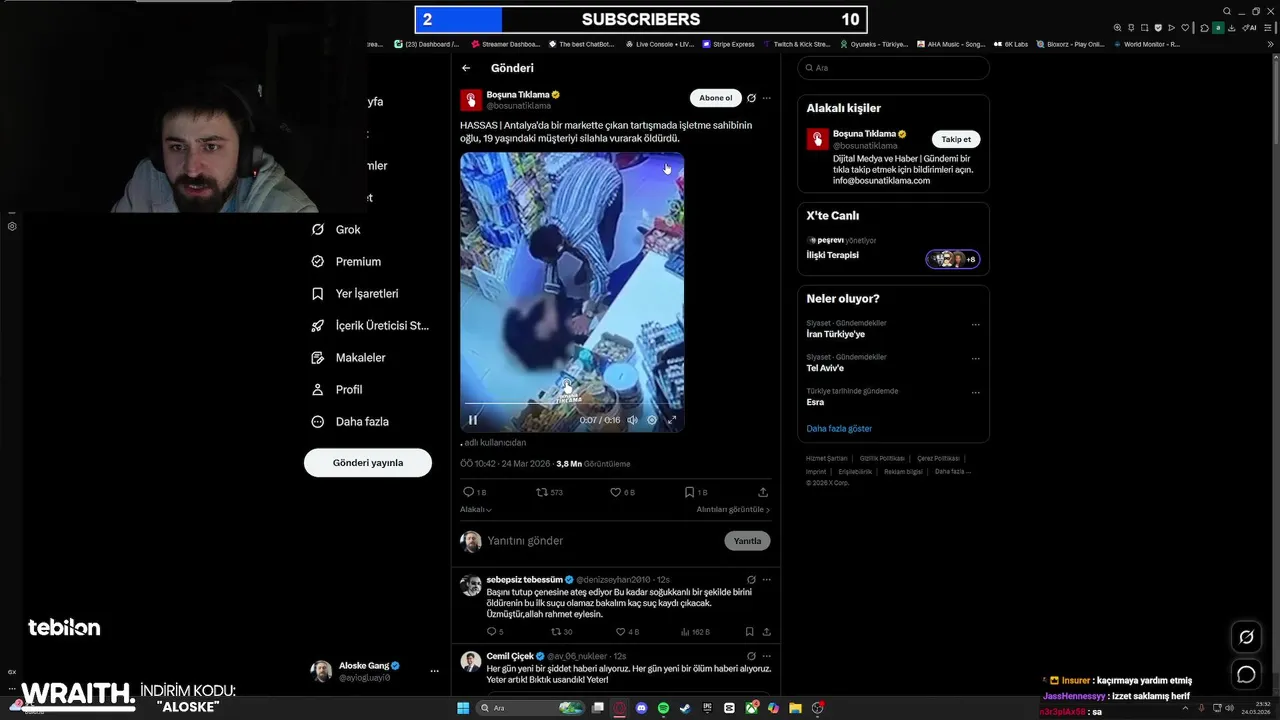Click the Grok icon on Boşuna Tıklama post
Screen dimensions: 1280x720
pyautogui.click(x=751, y=98)
